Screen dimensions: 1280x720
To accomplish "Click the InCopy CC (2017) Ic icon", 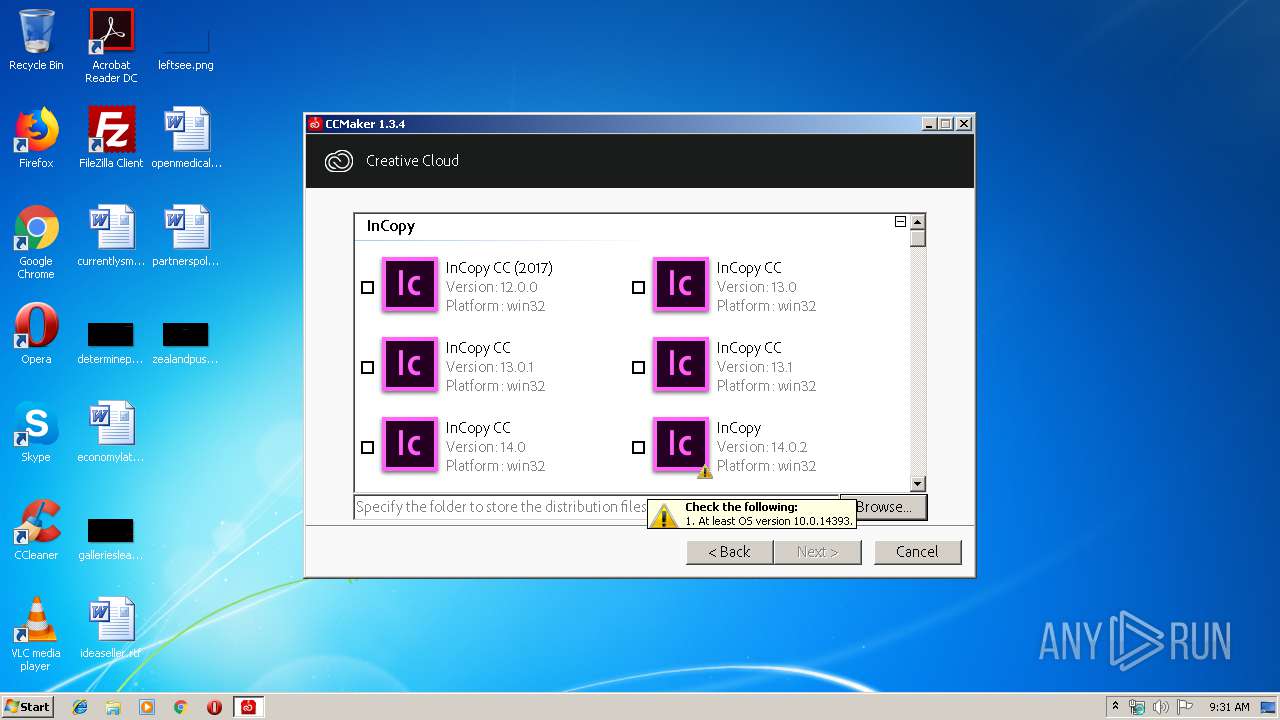I will point(410,284).
